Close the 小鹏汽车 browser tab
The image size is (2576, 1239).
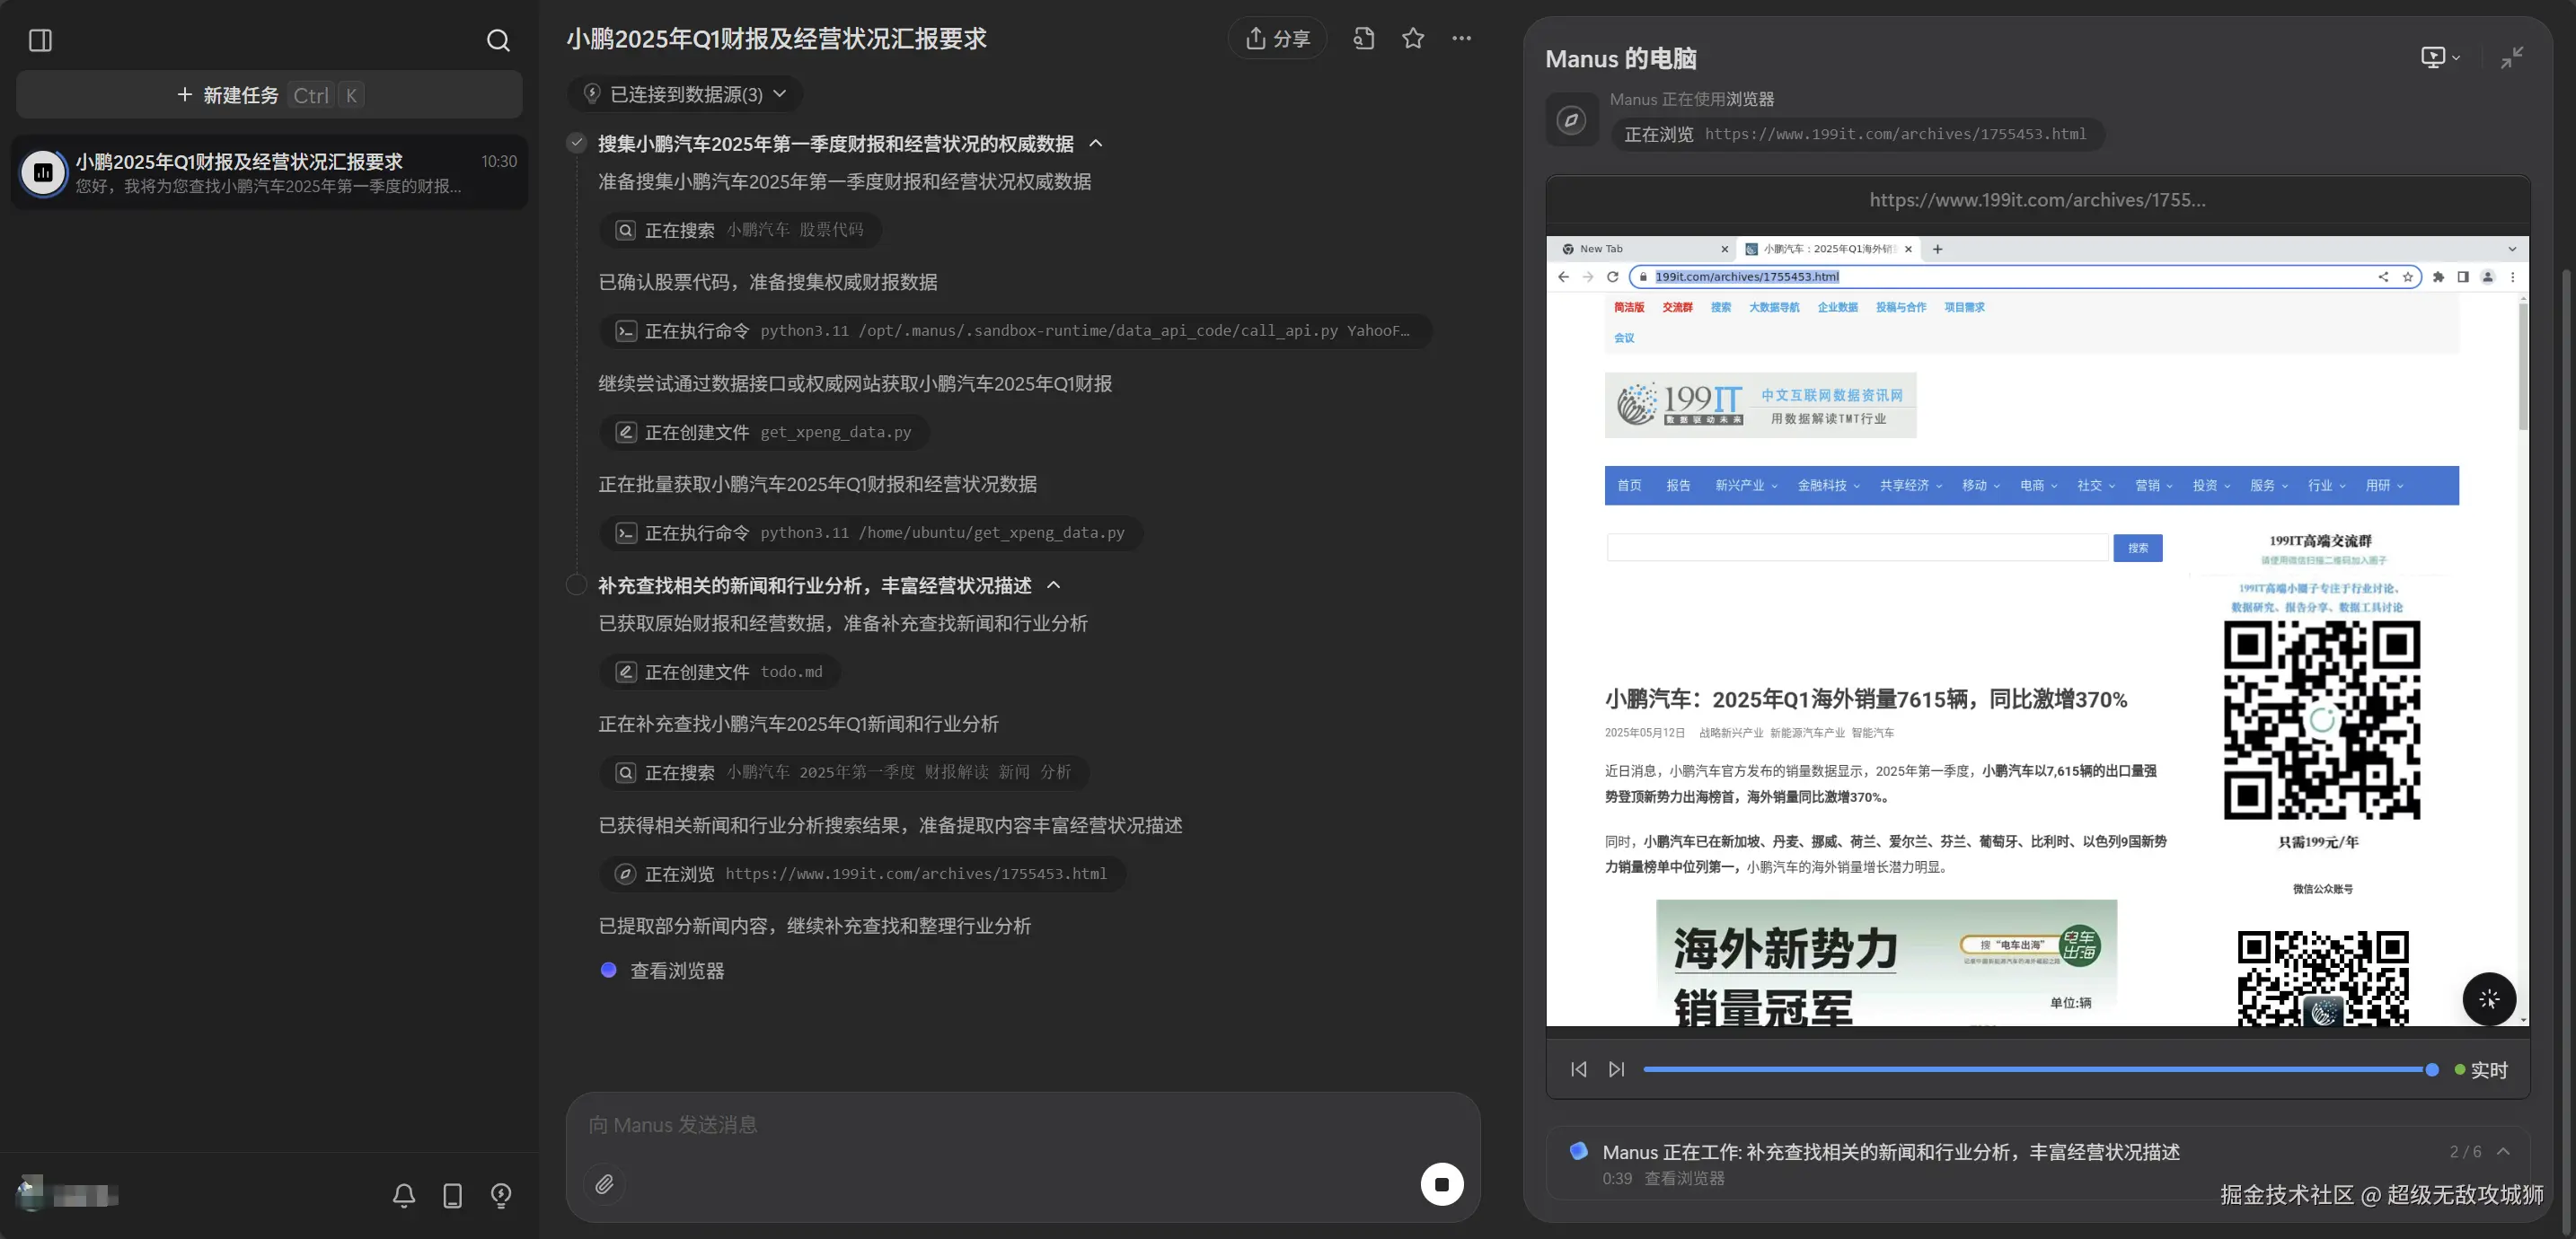1908,249
